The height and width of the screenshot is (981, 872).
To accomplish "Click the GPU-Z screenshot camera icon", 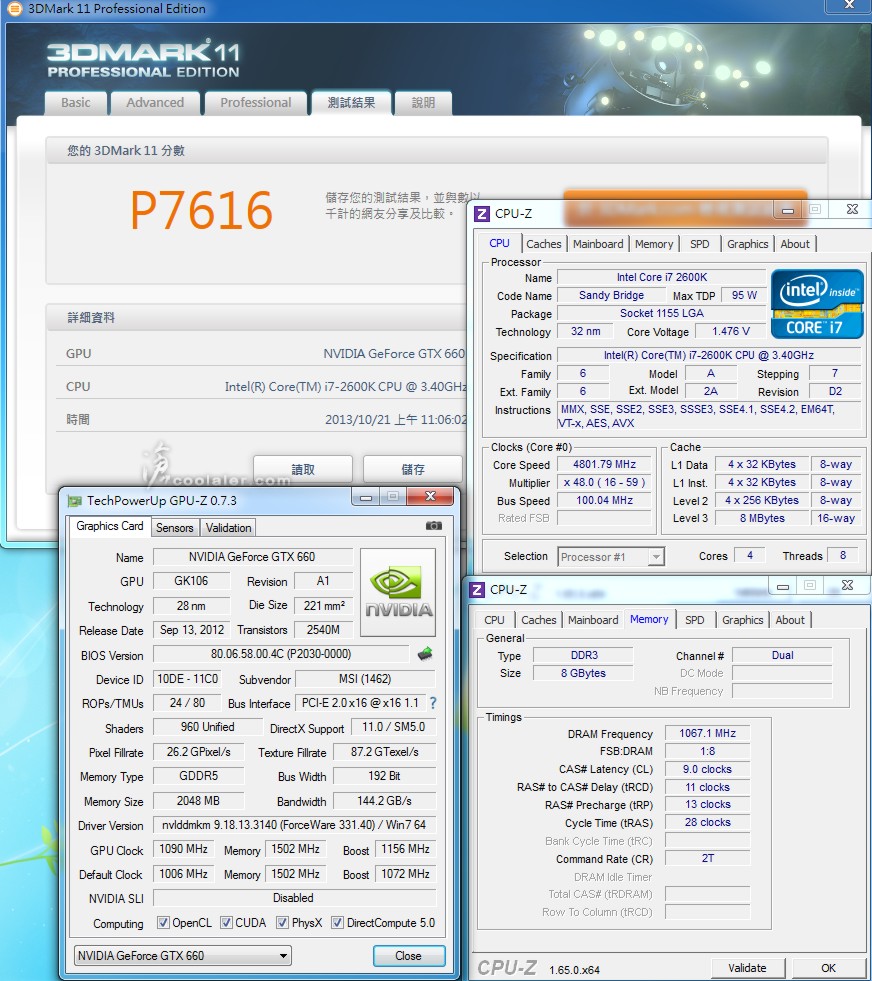I will 433,526.
